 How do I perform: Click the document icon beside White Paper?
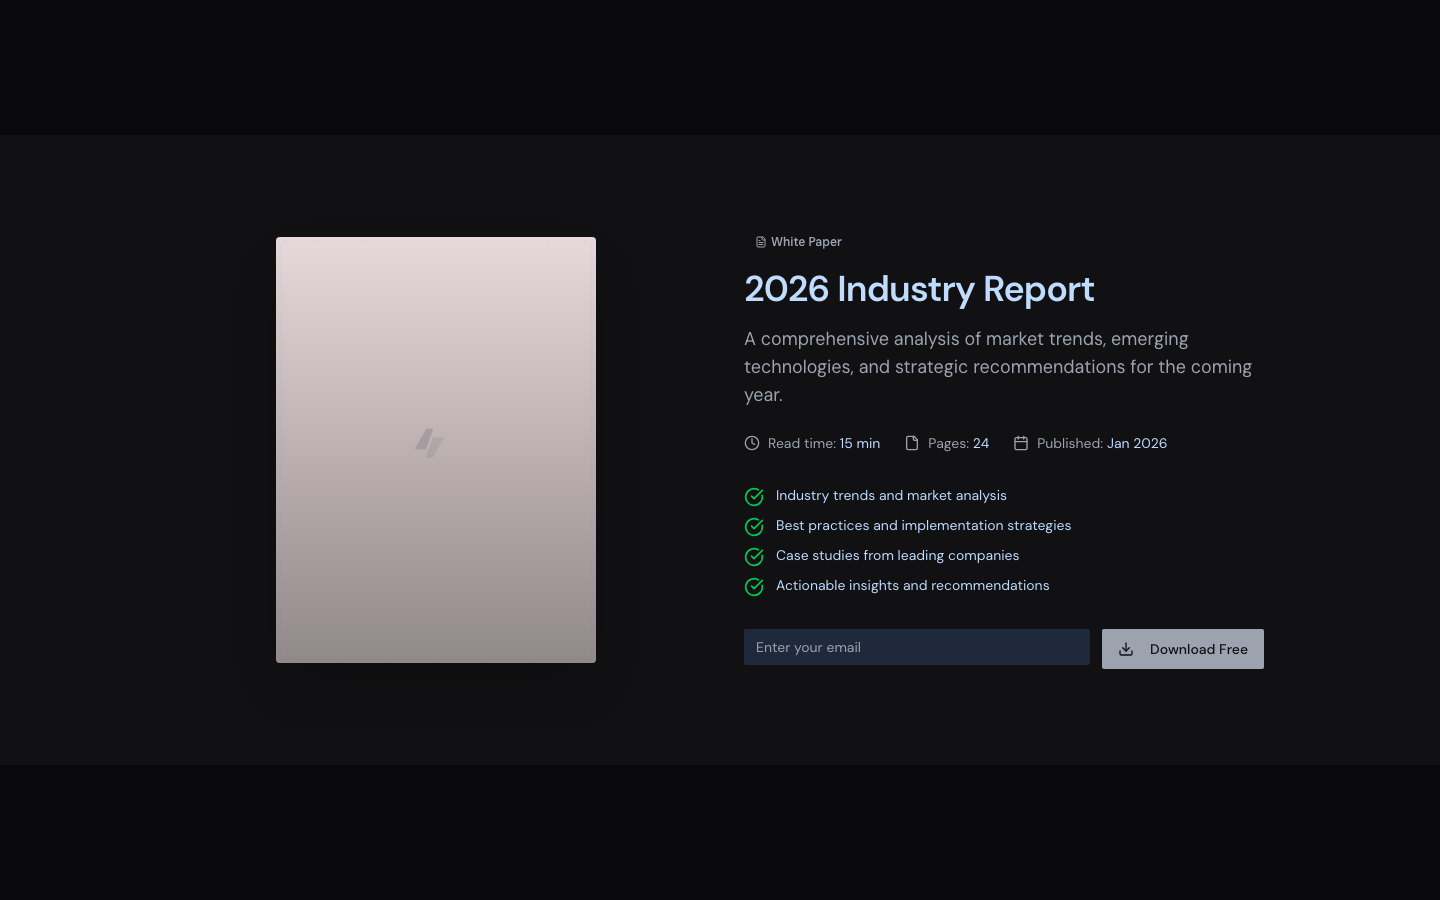(x=761, y=242)
